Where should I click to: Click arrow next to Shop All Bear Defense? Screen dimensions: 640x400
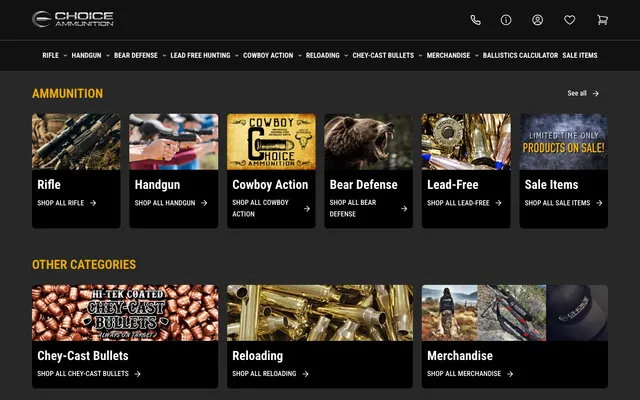pyautogui.click(x=404, y=209)
